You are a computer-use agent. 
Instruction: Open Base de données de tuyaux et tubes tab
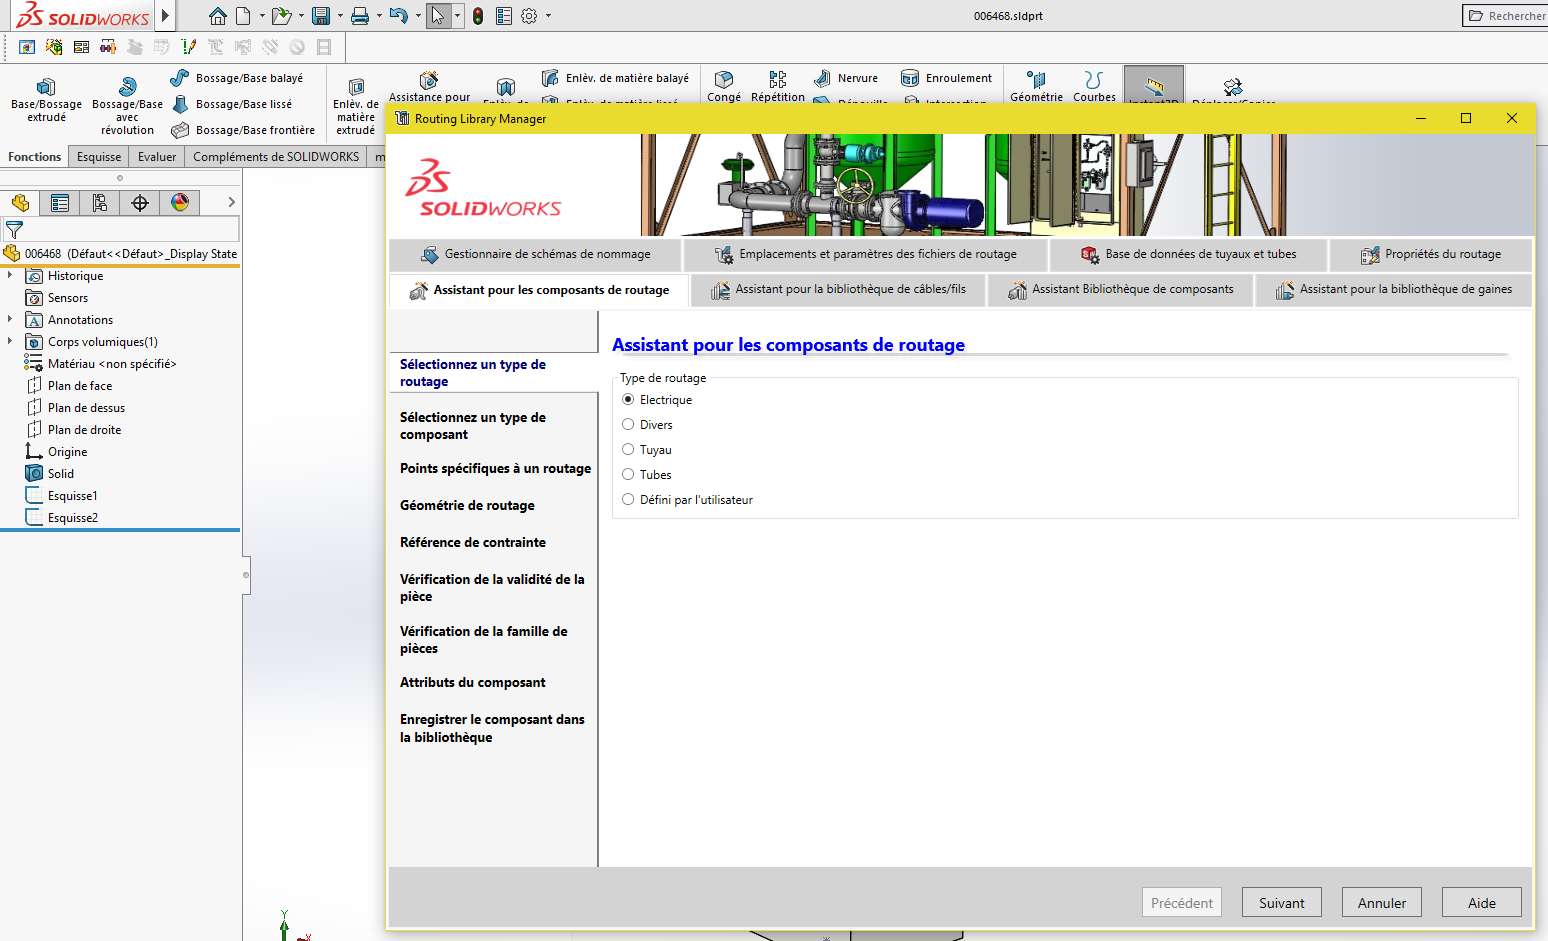click(1188, 254)
